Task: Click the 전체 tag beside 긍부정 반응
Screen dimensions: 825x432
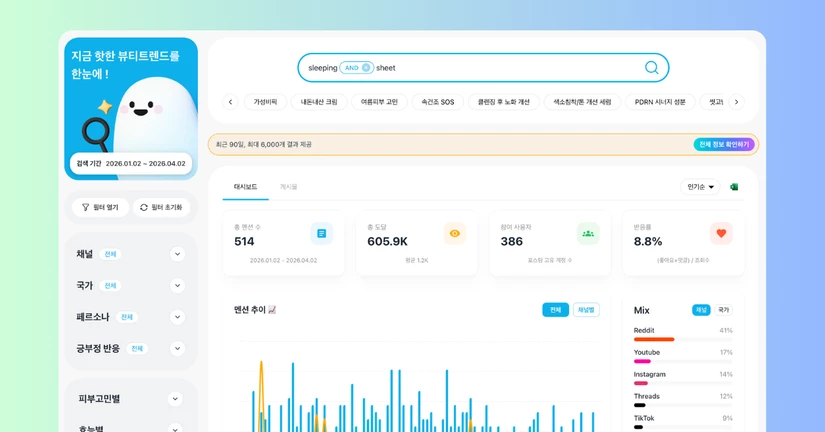Action: (x=137, y=348)
